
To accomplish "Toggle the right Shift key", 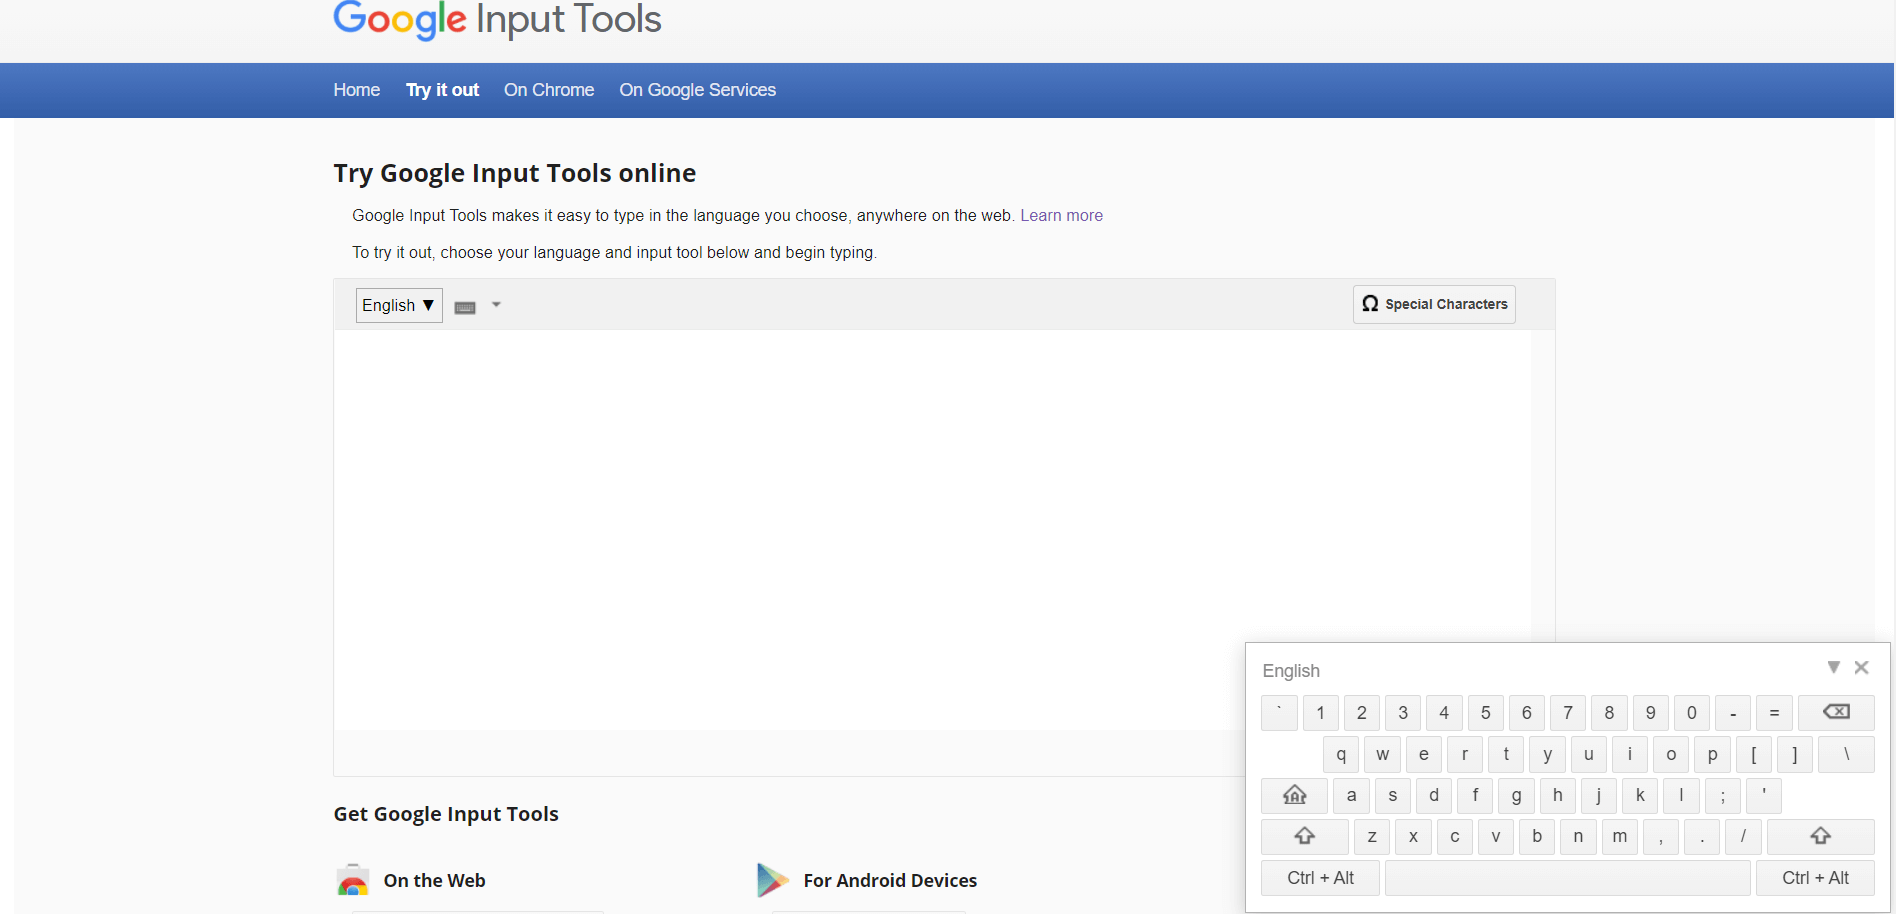I will point(1819,836).
